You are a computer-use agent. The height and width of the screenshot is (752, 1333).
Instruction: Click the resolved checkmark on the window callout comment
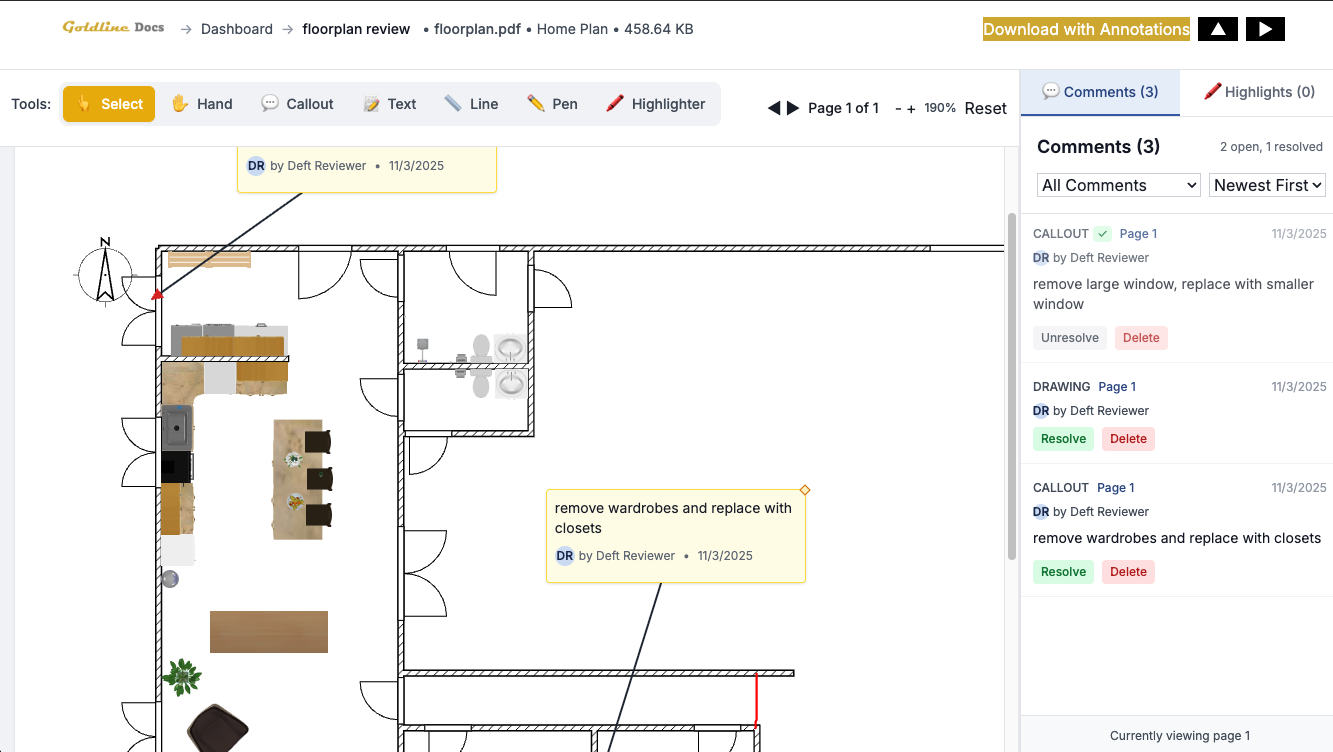1101,232
